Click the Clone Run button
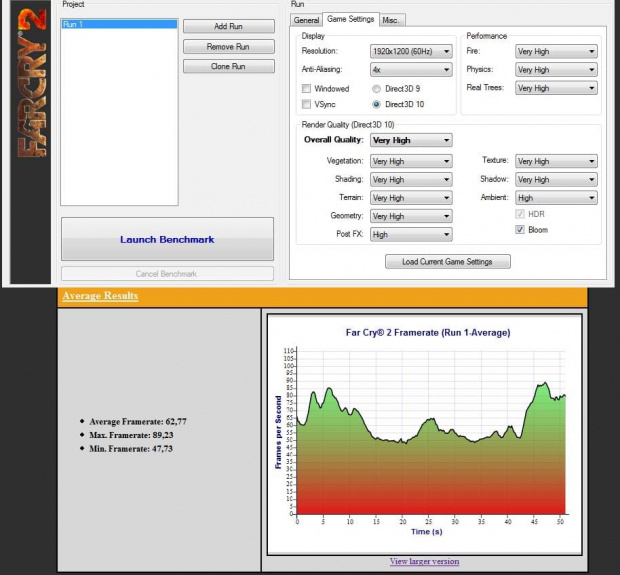620x575 pixels. coord(229,66)
